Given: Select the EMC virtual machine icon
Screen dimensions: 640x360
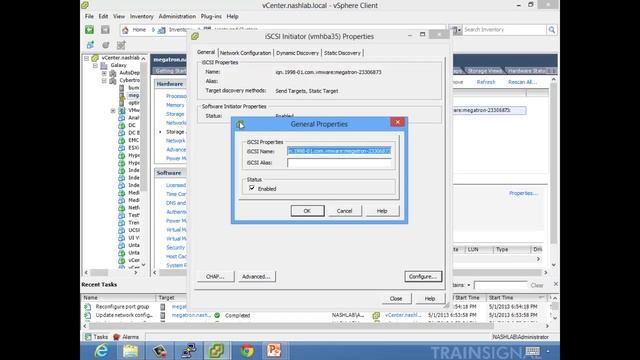Looking at the screenshot, I should [x=122, y=140].
